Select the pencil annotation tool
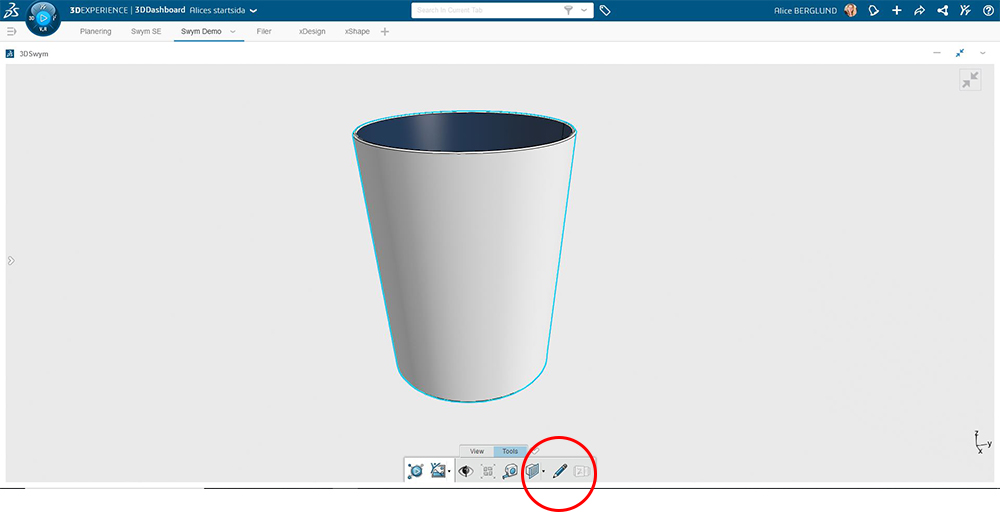 point(560,470)
